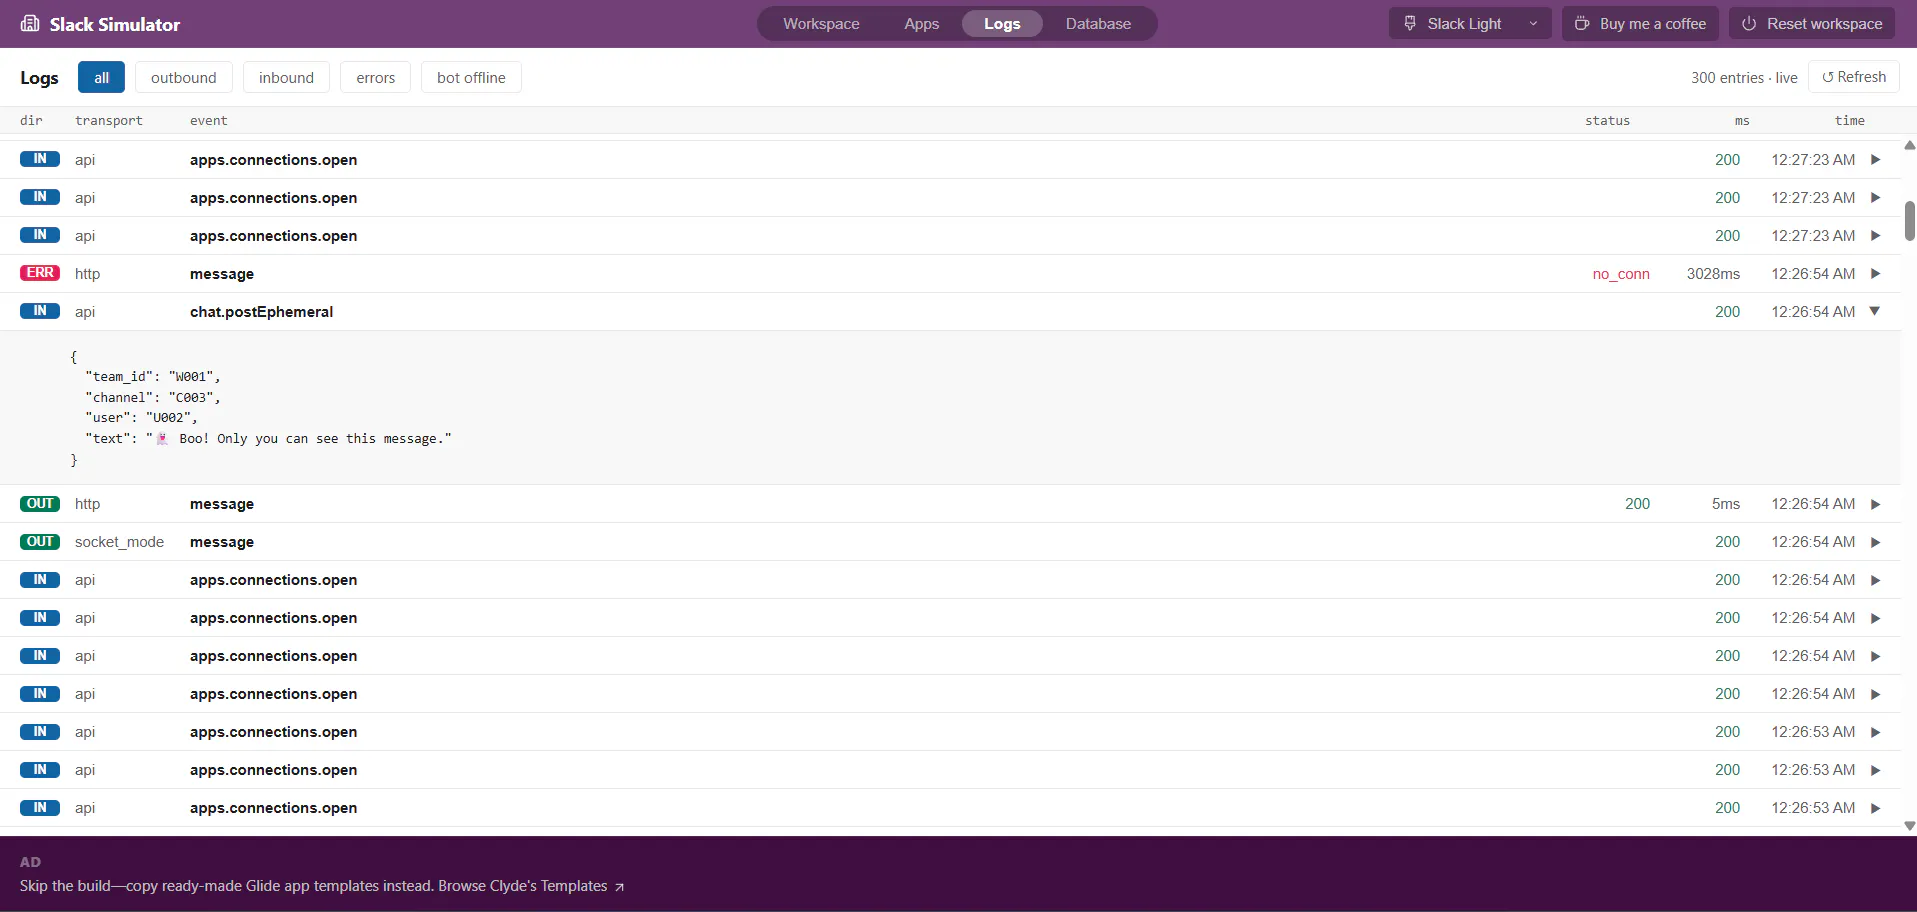Click the "Boo! Only you can see" text

coord(259,438)
